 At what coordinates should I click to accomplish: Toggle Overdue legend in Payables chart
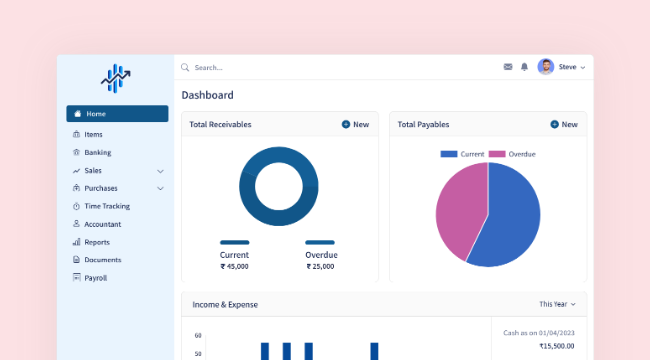coord(512,154)
